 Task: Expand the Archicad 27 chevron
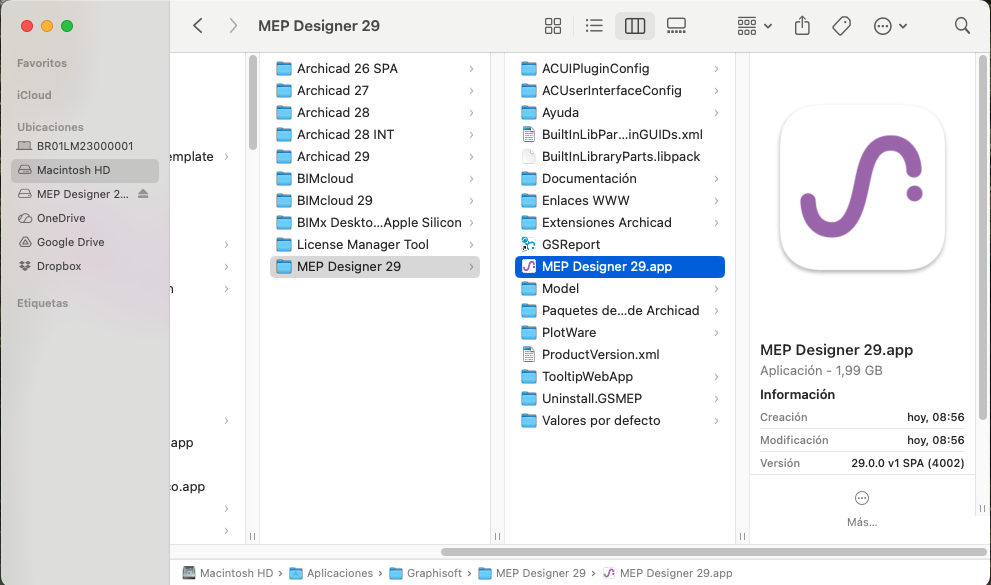471,90
